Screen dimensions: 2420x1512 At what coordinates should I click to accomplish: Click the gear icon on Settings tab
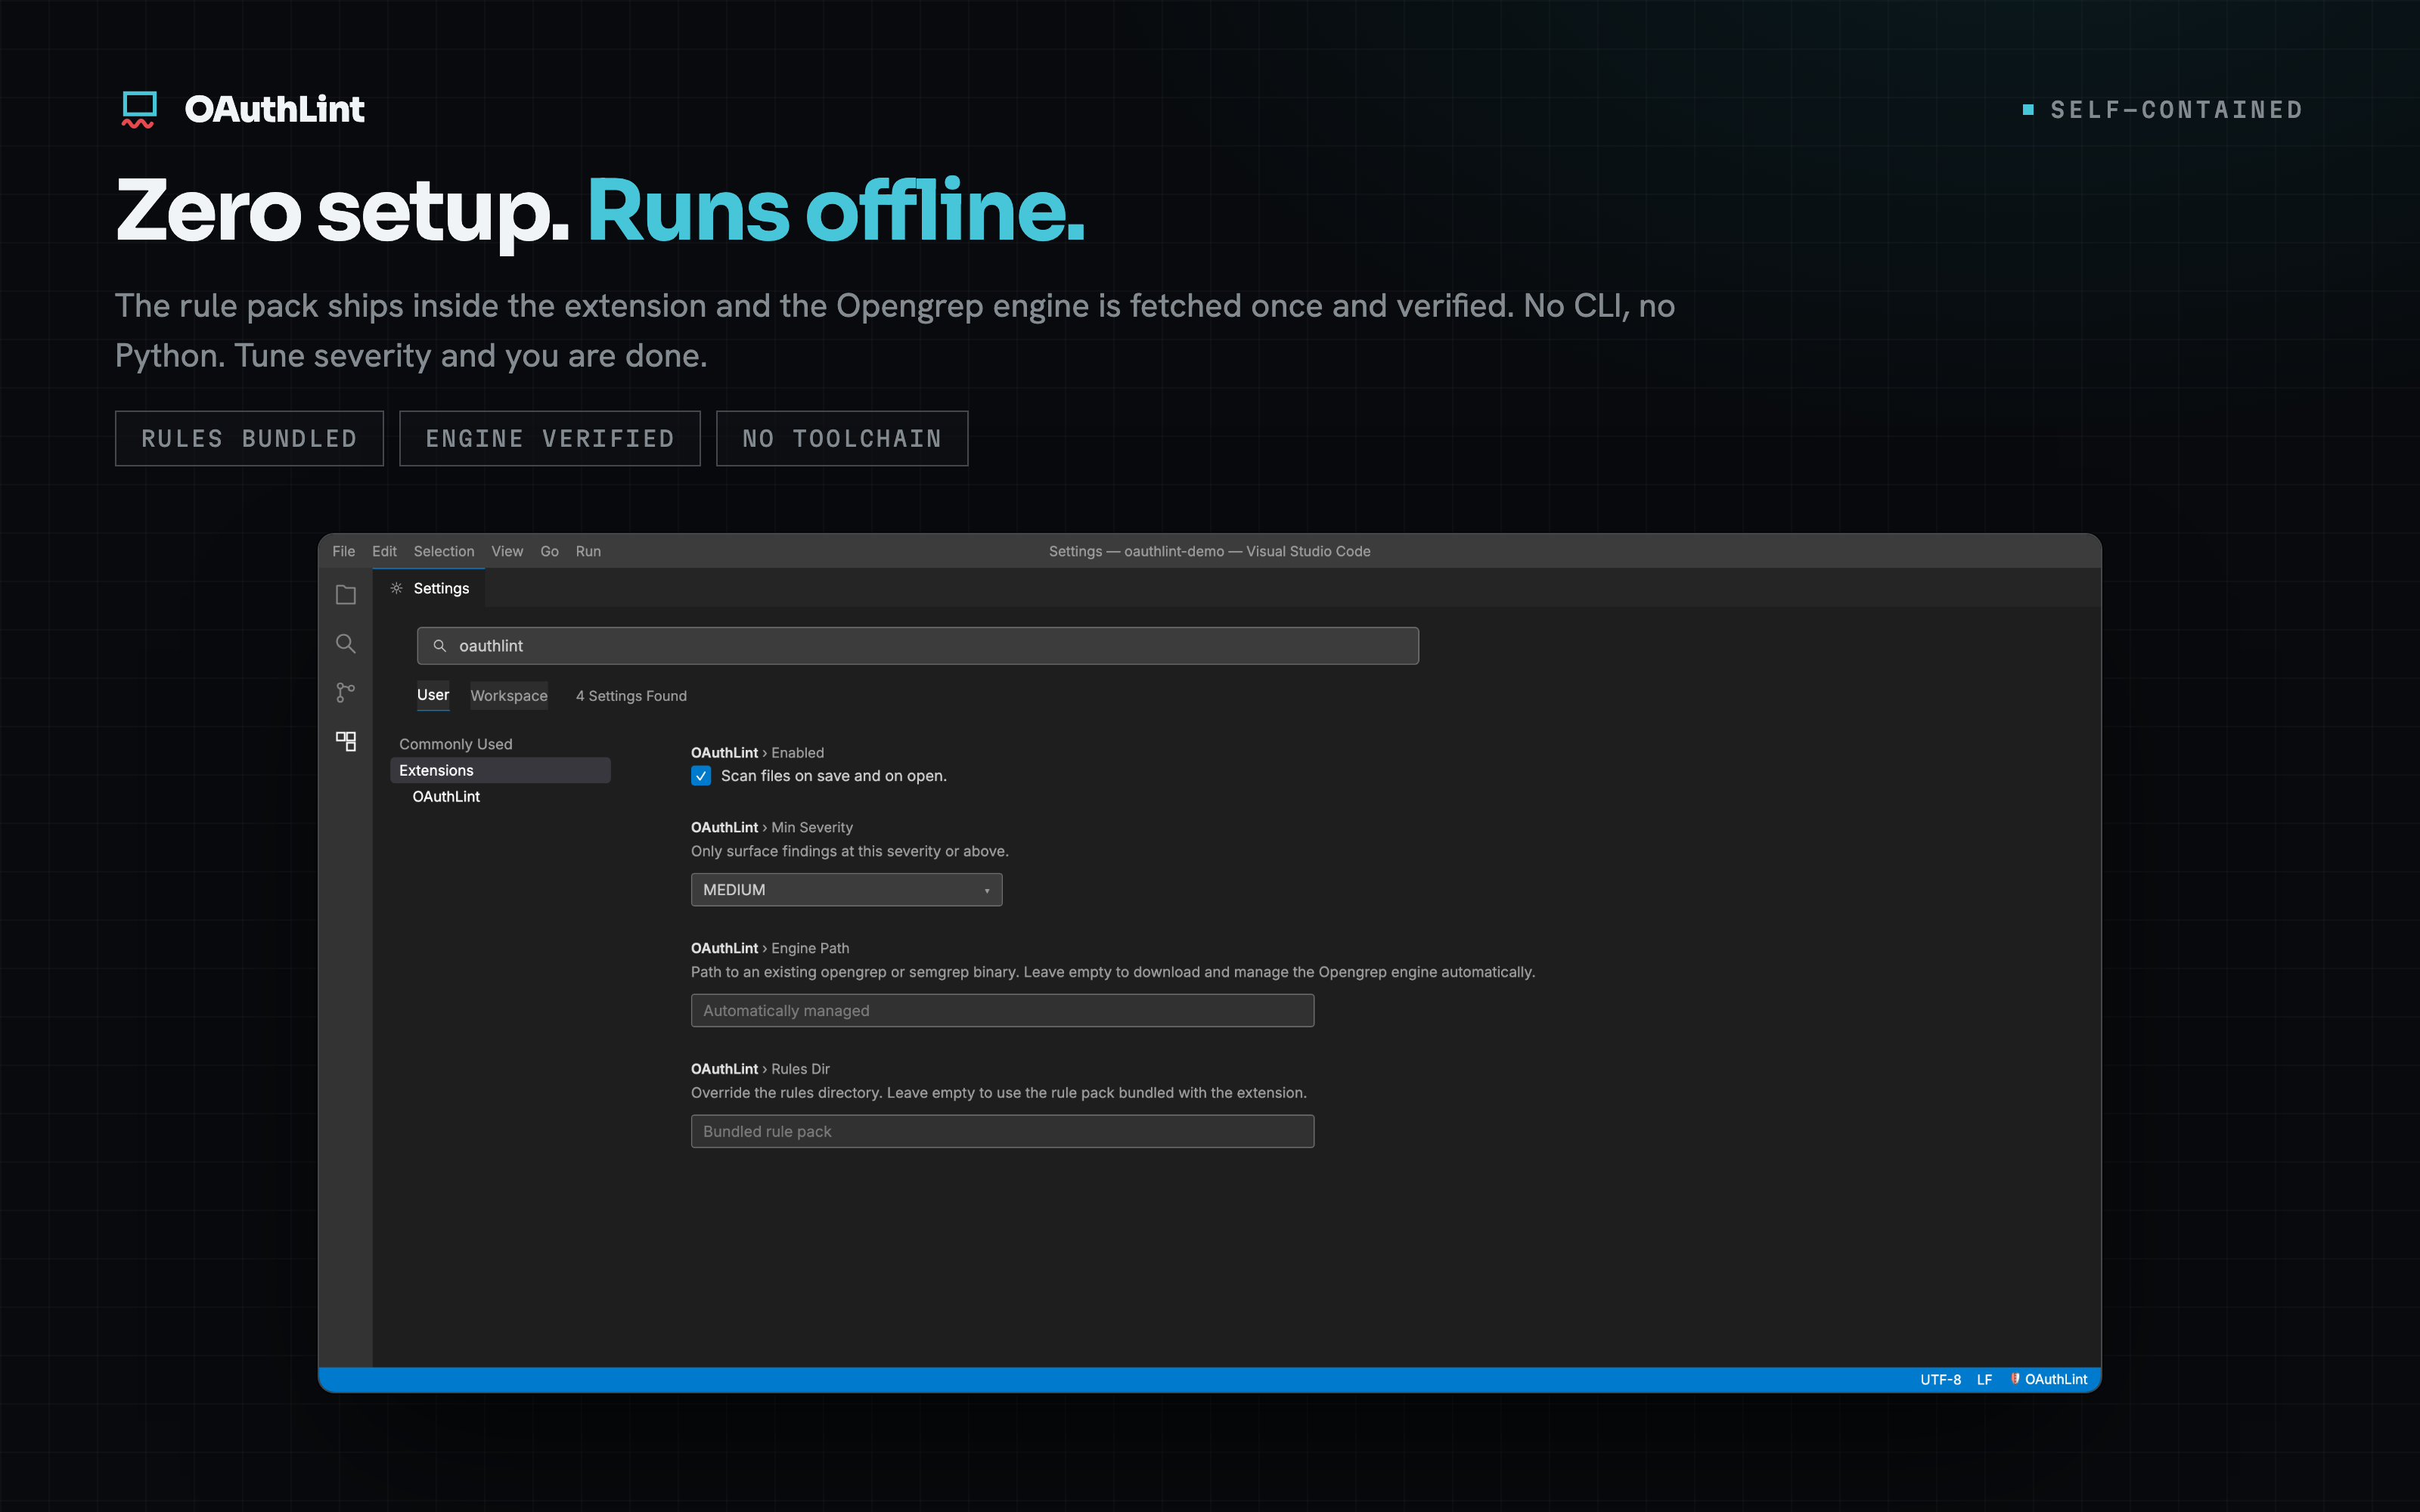(397, 588)
